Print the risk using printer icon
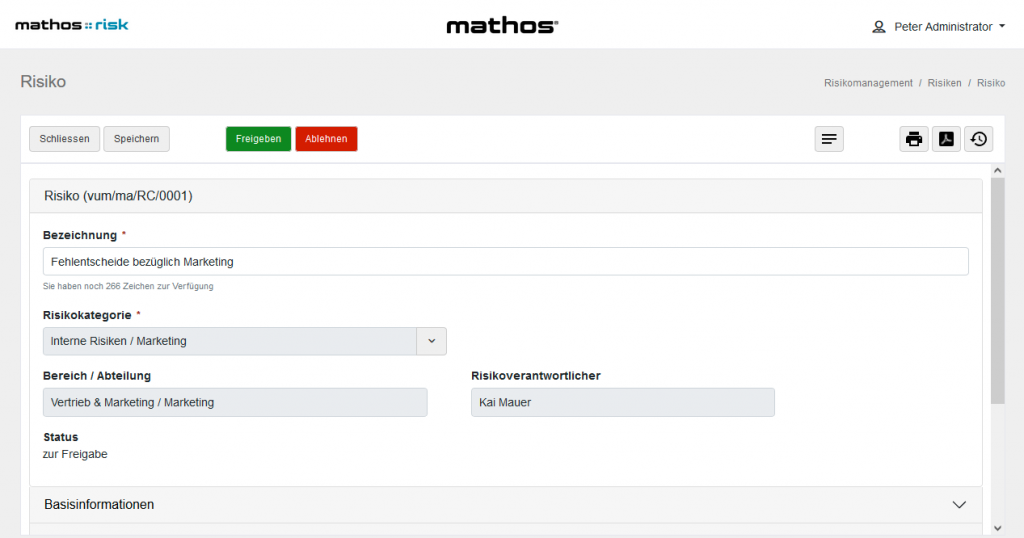 click(x=914, y=139)
